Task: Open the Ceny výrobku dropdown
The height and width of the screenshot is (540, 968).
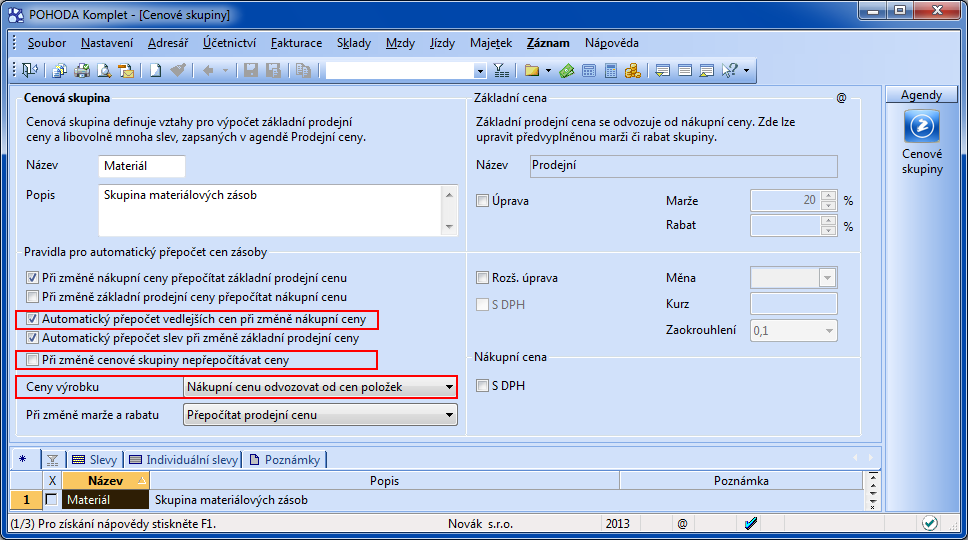Action: tap(320, 387)
